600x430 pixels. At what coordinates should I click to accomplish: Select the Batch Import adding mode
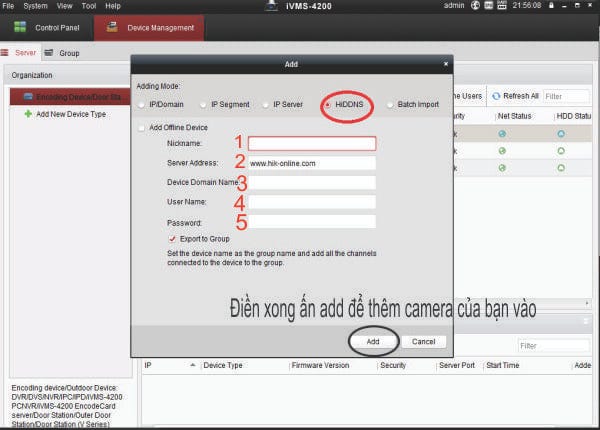click(x=390, y=105)
